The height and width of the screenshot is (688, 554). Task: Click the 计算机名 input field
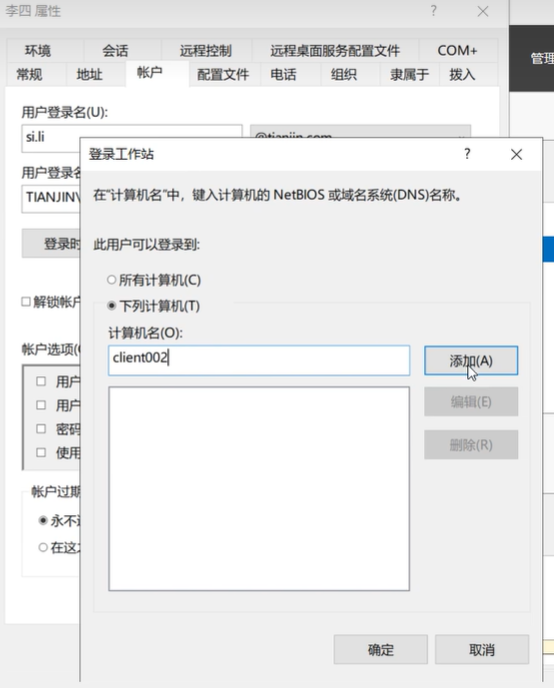tap(259, 360)
